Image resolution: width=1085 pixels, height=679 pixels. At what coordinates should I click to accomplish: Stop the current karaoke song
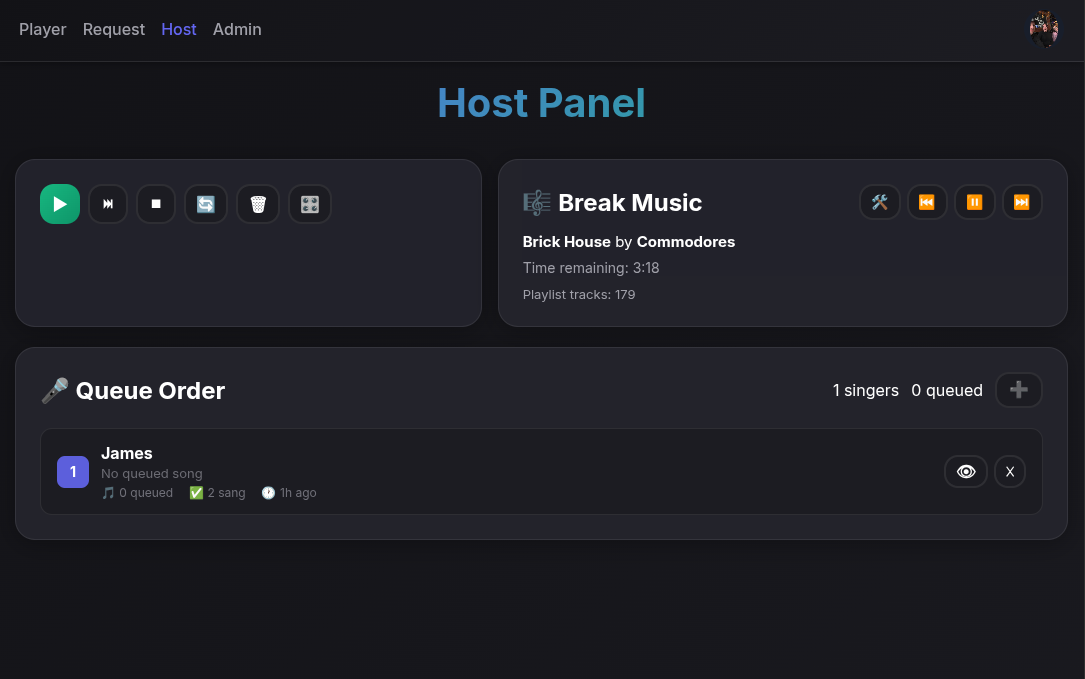pos(156,204)
